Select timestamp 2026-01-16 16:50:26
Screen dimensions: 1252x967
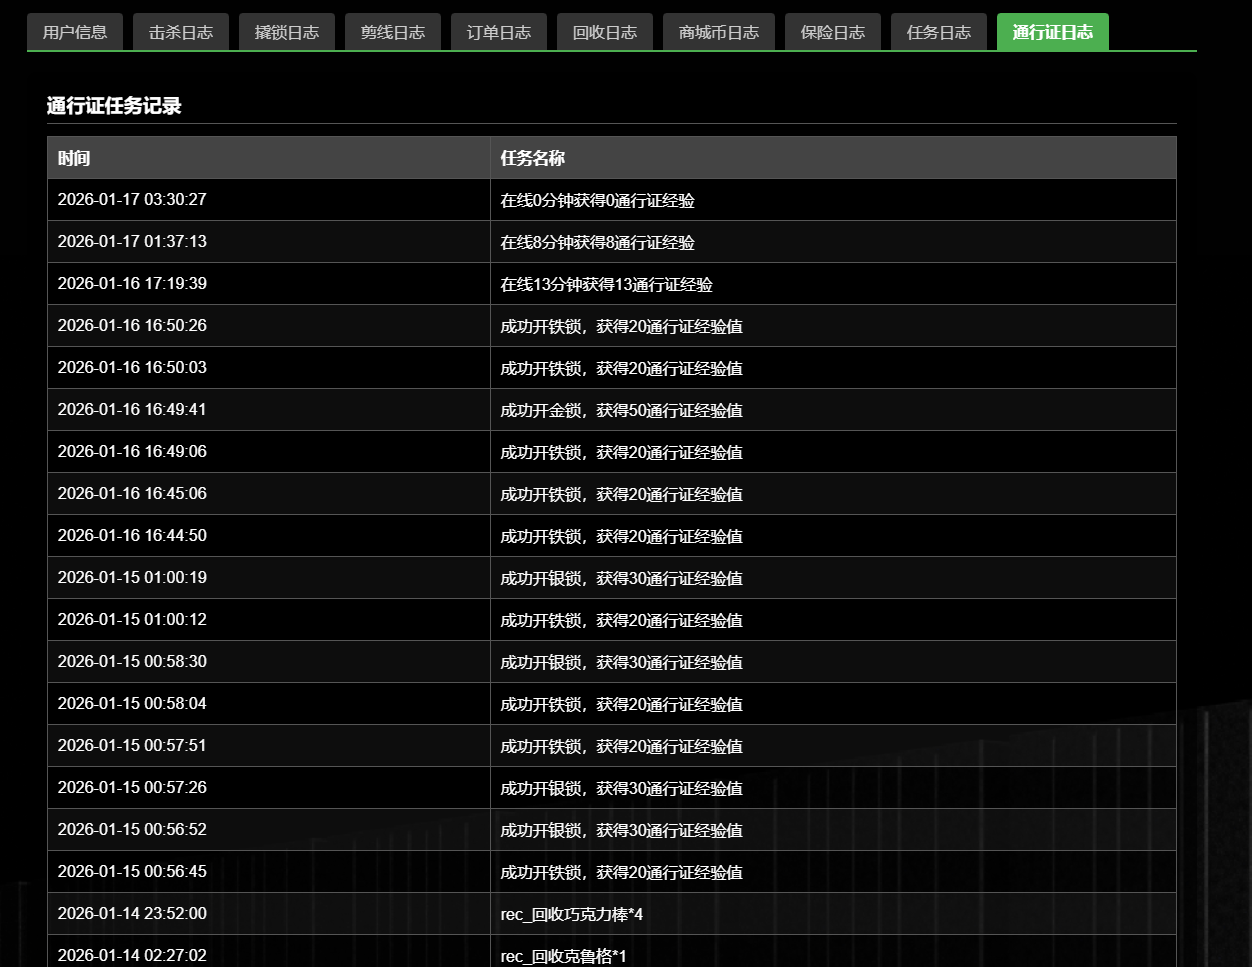(132, 325)
